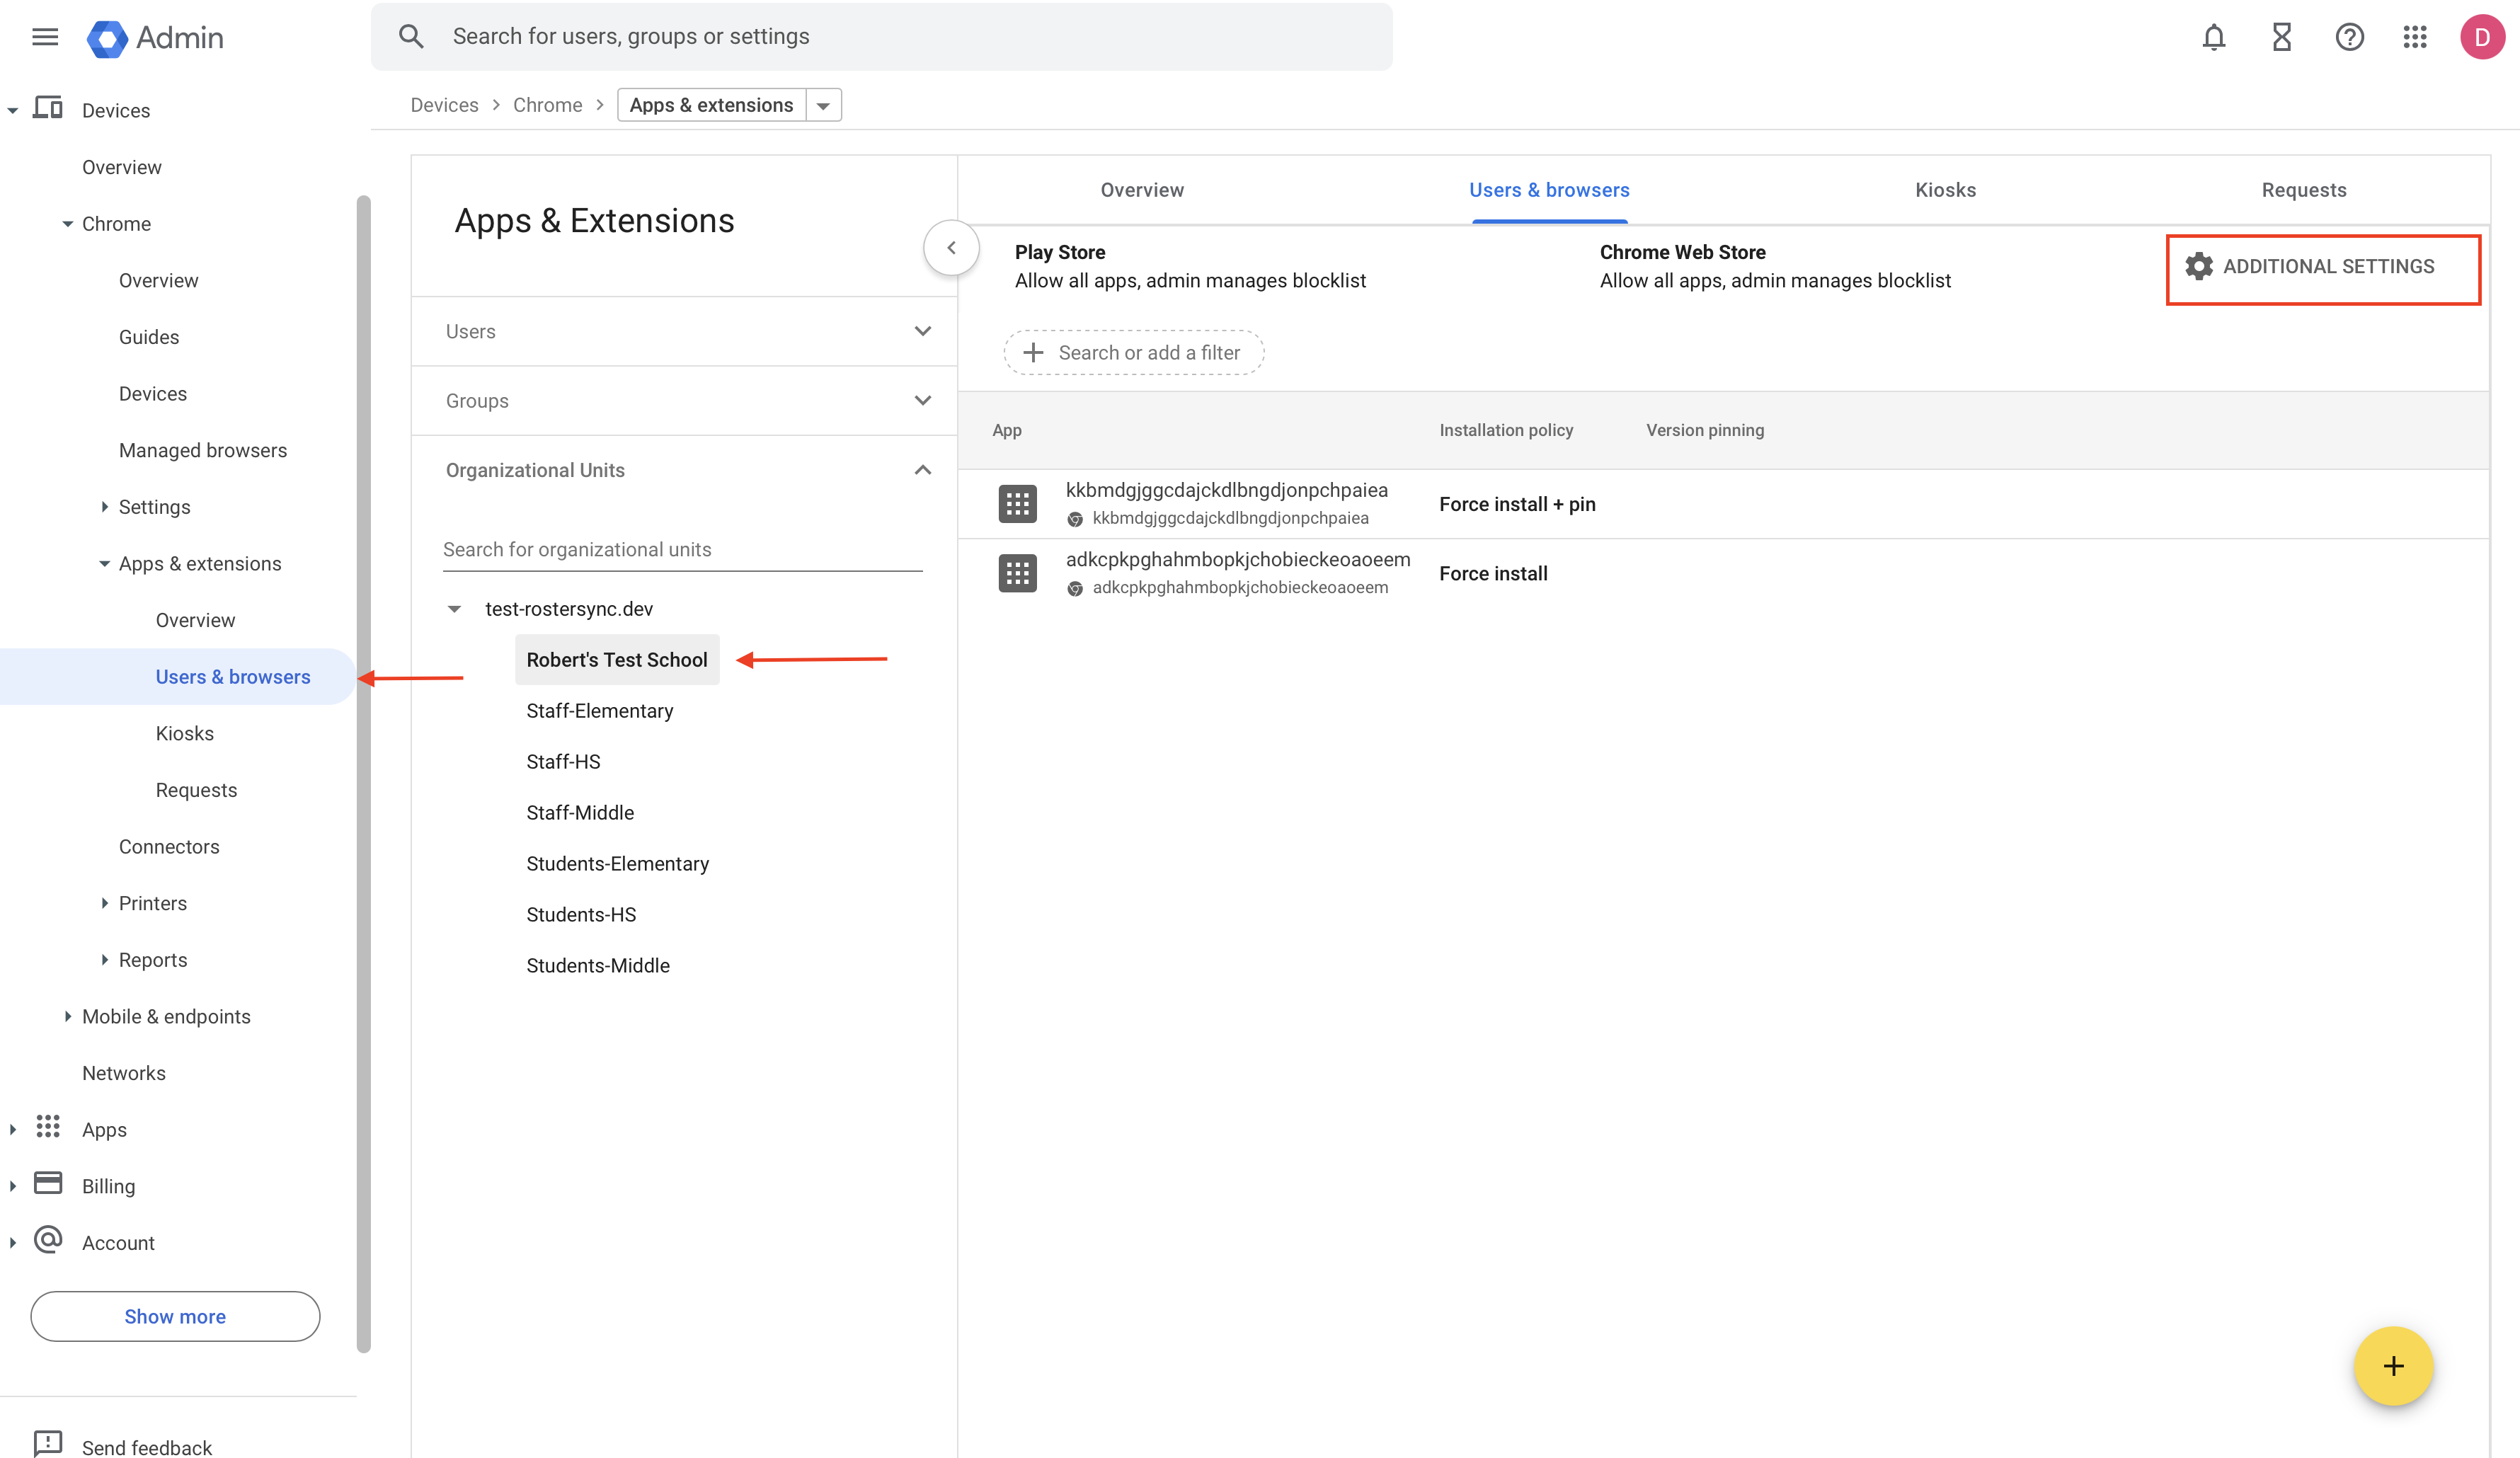The height and width of the screenshot is (1458, 2520).
Task: Click the account avatar circle
Action: 2483,37
